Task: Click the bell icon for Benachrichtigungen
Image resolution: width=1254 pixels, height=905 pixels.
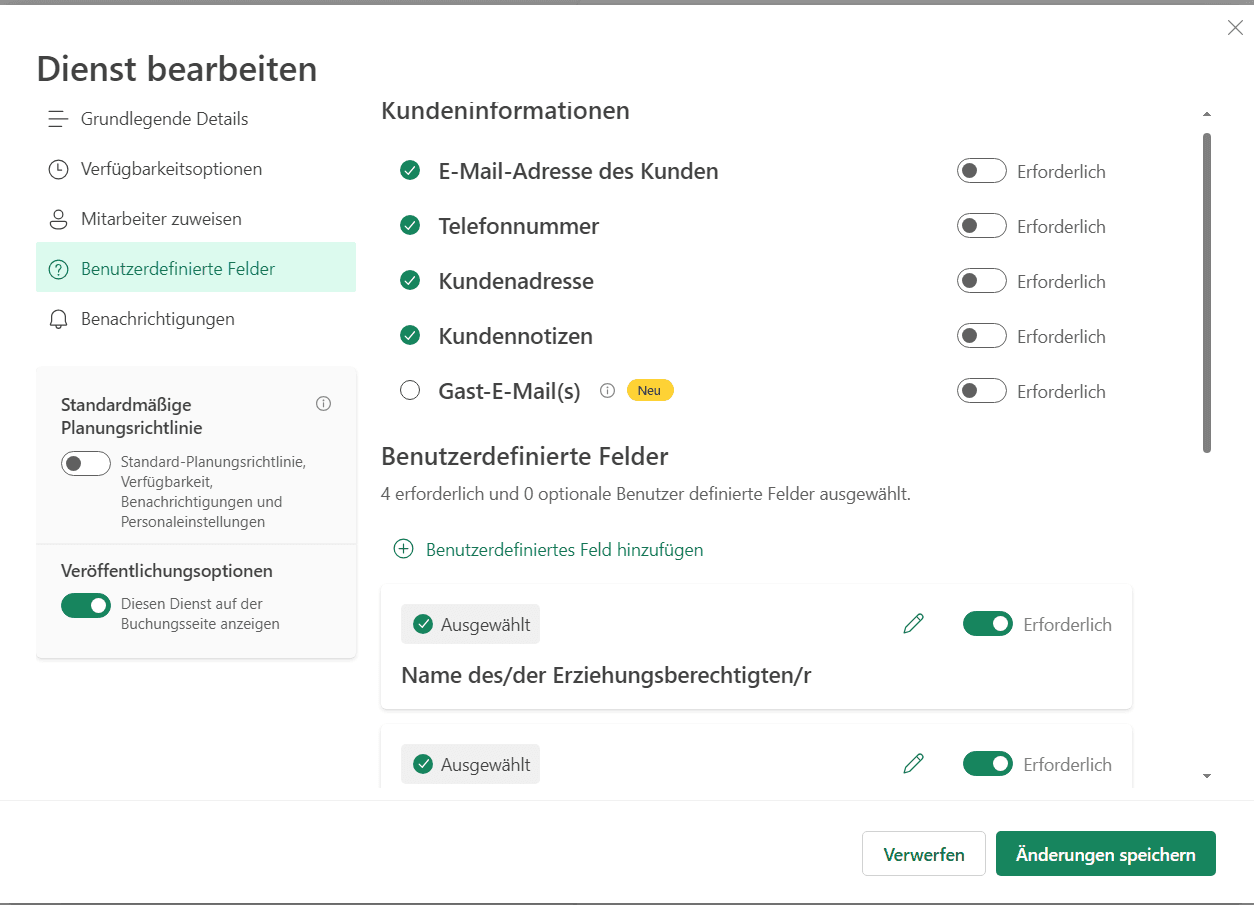Action: tap(58, 319)
